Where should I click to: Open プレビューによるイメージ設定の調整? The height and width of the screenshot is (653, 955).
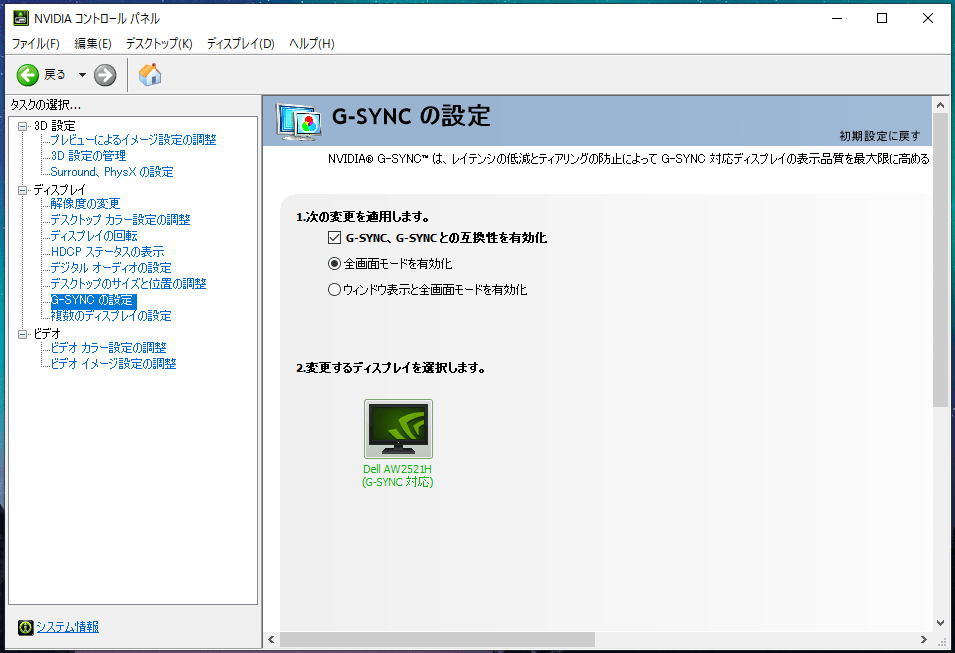coord(133,139)
